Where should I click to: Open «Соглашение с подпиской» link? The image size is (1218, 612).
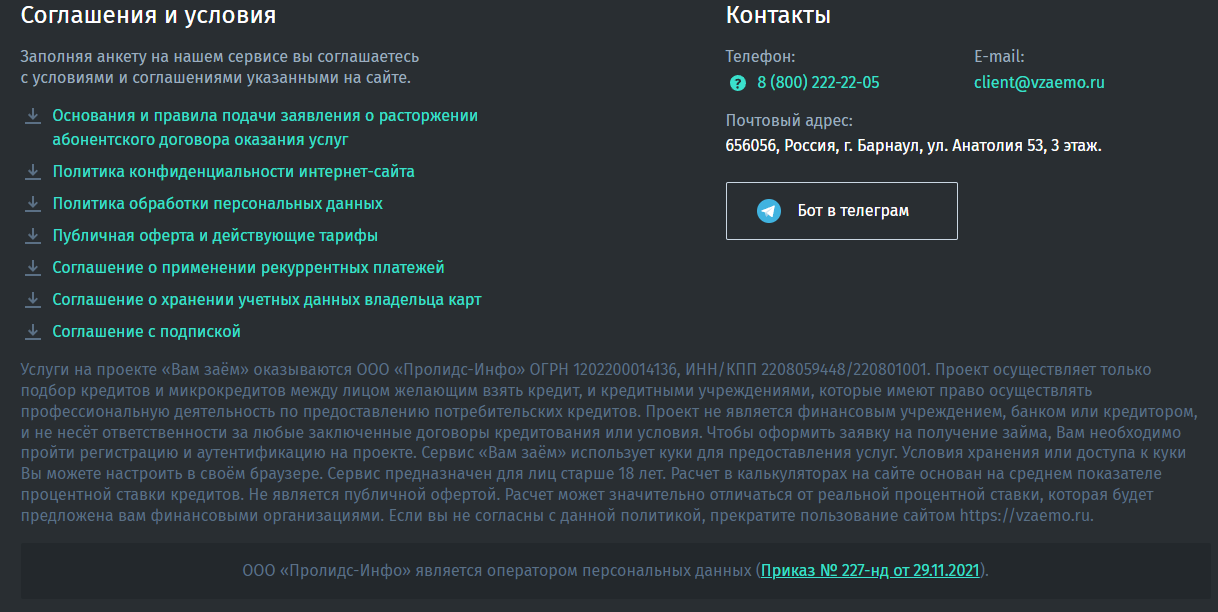tap(146, 332)
